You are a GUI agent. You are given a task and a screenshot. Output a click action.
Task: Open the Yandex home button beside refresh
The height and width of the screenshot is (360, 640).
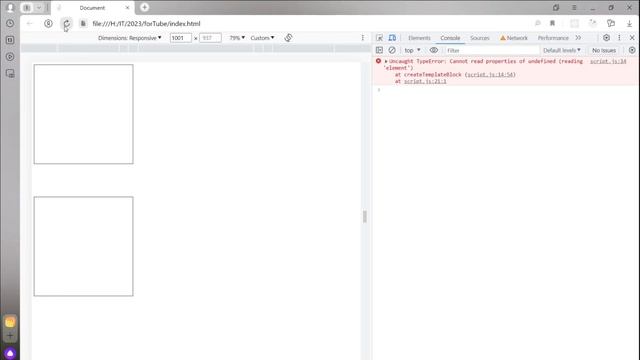click(48, 24)
